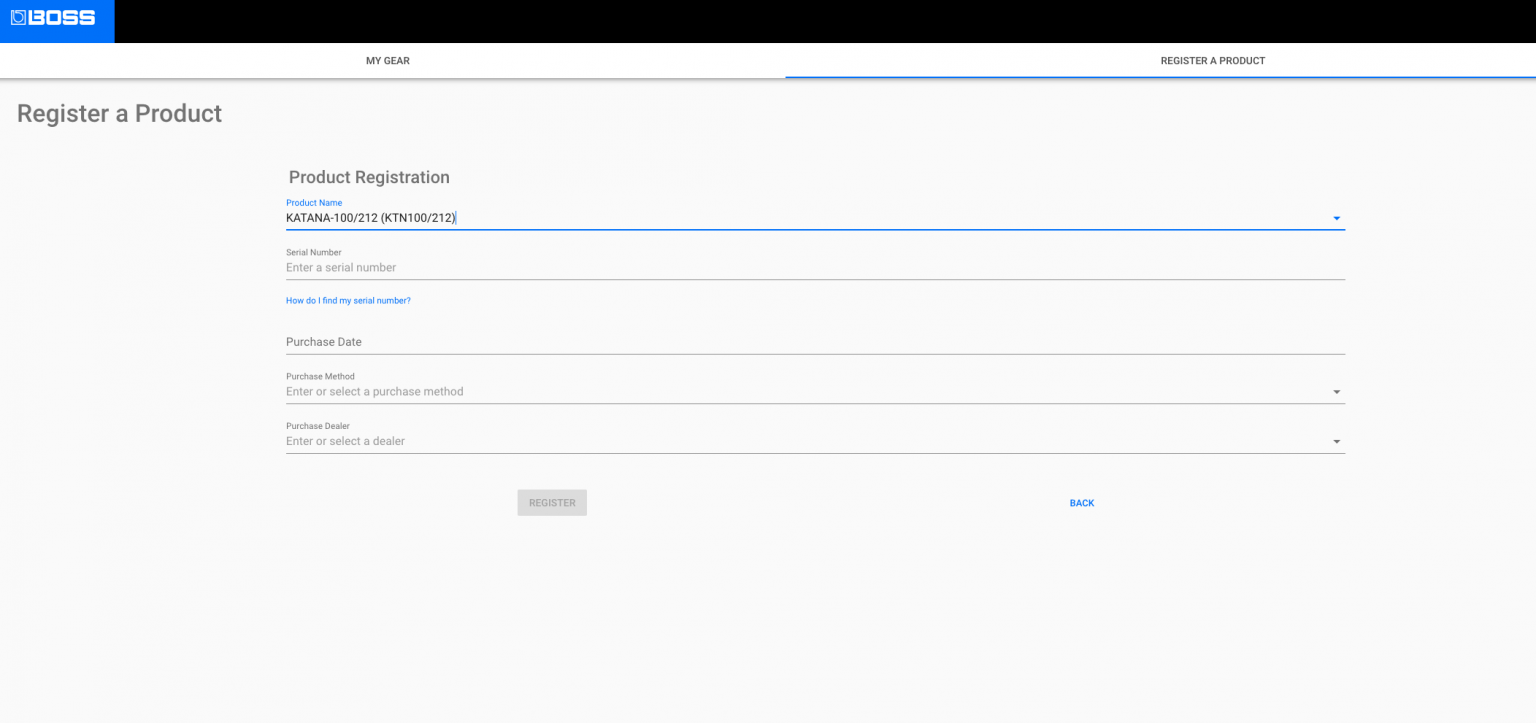The height and width of the screenshot is (723, 1536).
Task: Switch to the MY GEAR tab
Action: [388, 61]
